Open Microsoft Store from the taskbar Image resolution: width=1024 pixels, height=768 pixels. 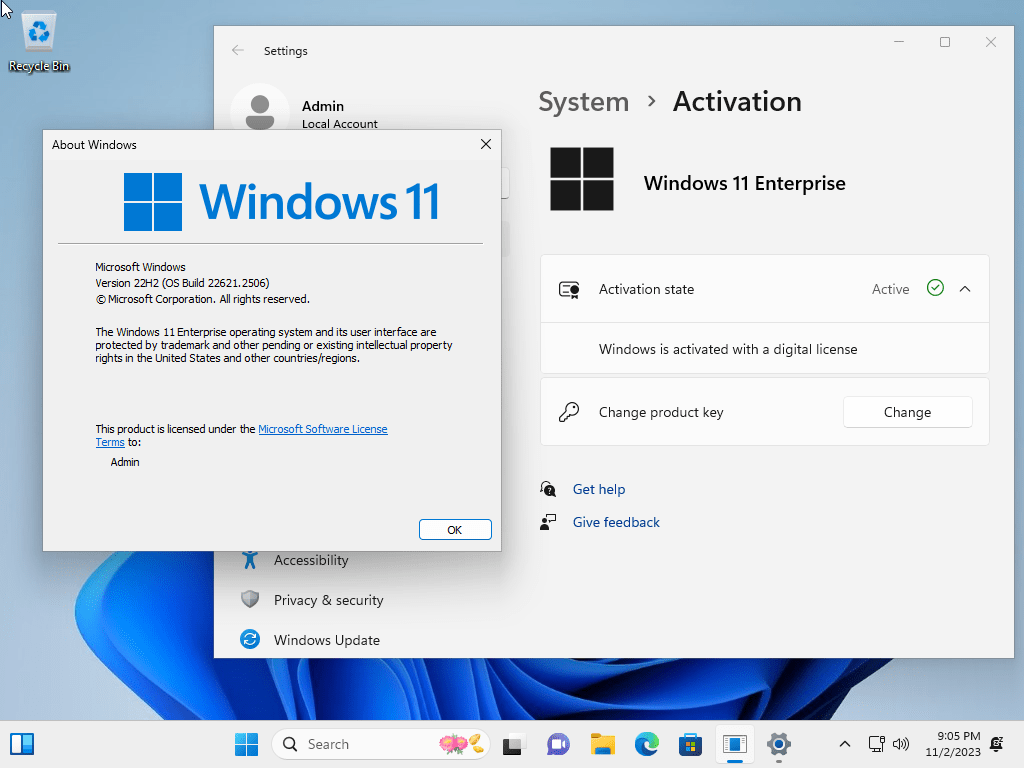coord(690,744)
